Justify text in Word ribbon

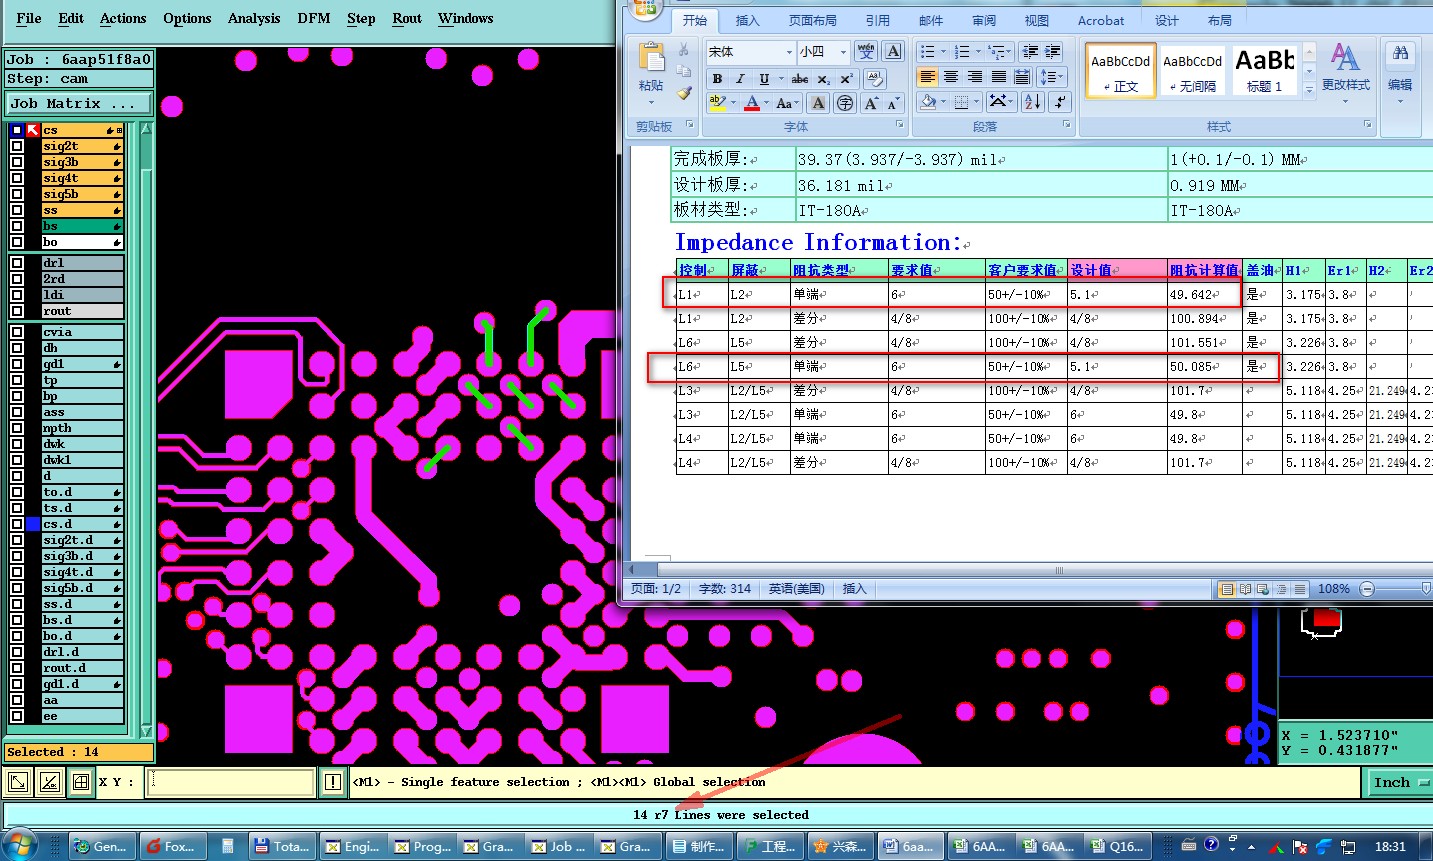click(x=999, y=77)
